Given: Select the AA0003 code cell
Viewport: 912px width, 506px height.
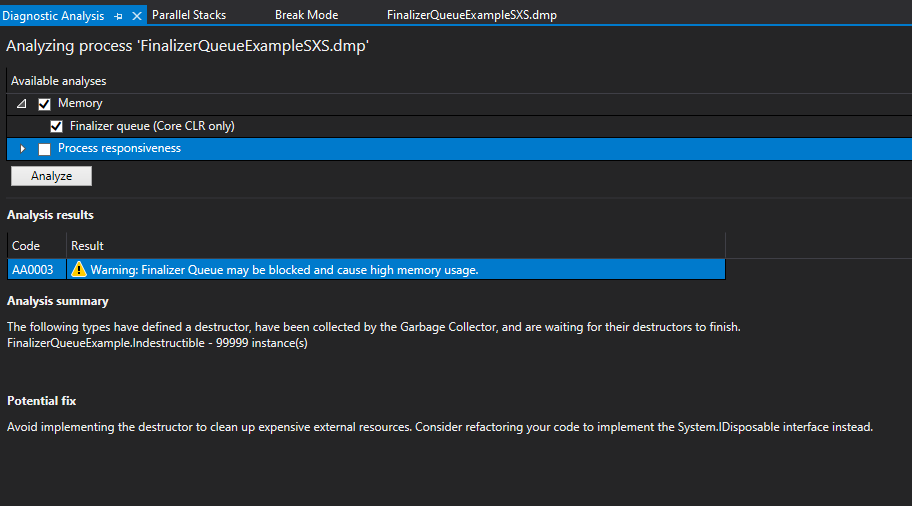Looking at the screenshot, I should coord(37,269).
